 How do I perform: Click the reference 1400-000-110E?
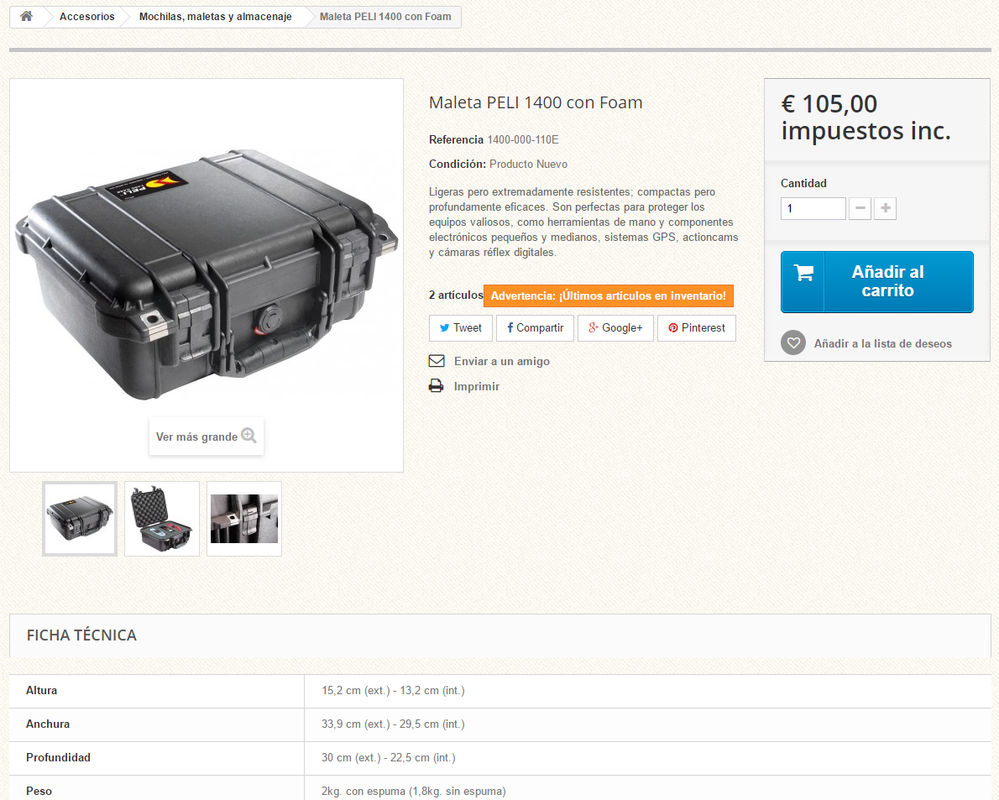pyautogui.click(x=522, y=139)
